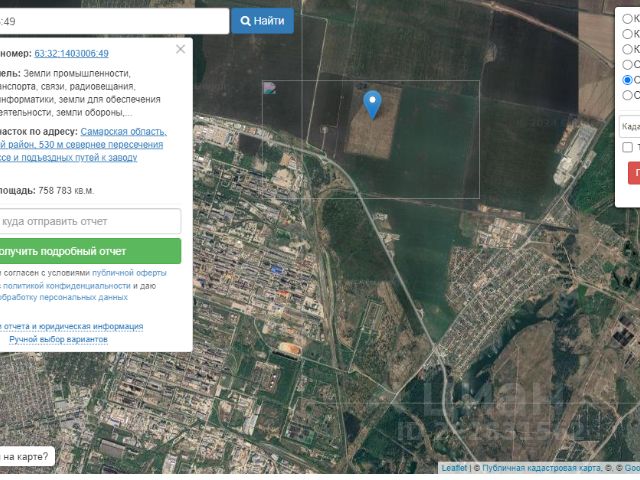
Task: Click Ручной выбор вариантов link
Action: [58, 339]
